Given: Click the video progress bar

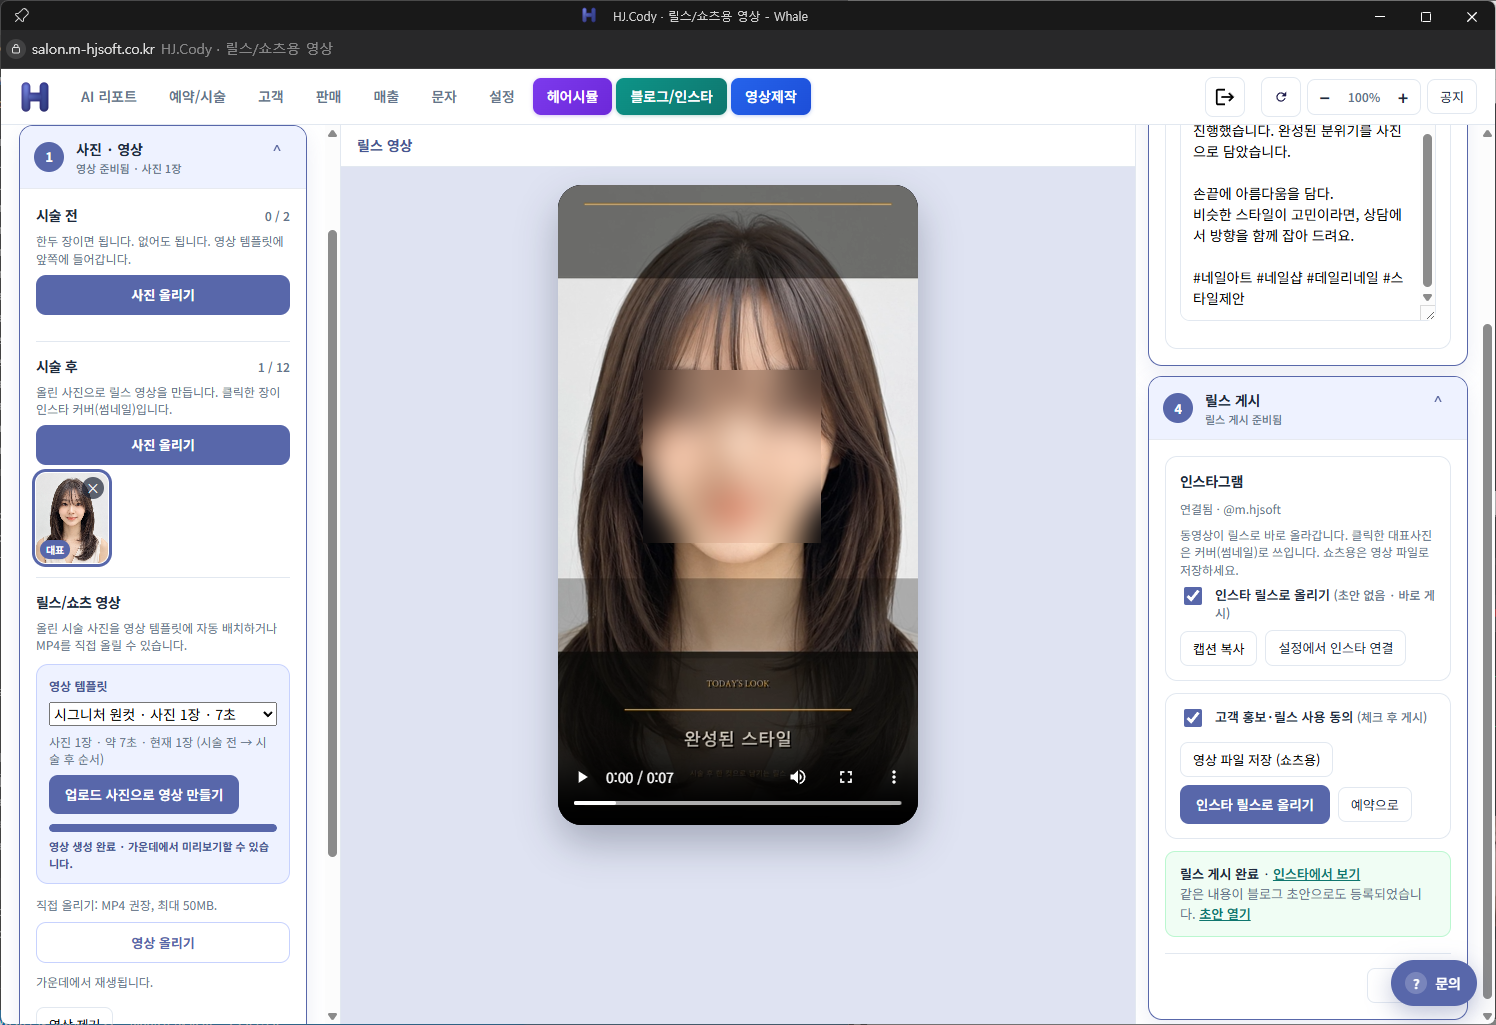Looking at the screenshot, I should click(x=738, y=803).
